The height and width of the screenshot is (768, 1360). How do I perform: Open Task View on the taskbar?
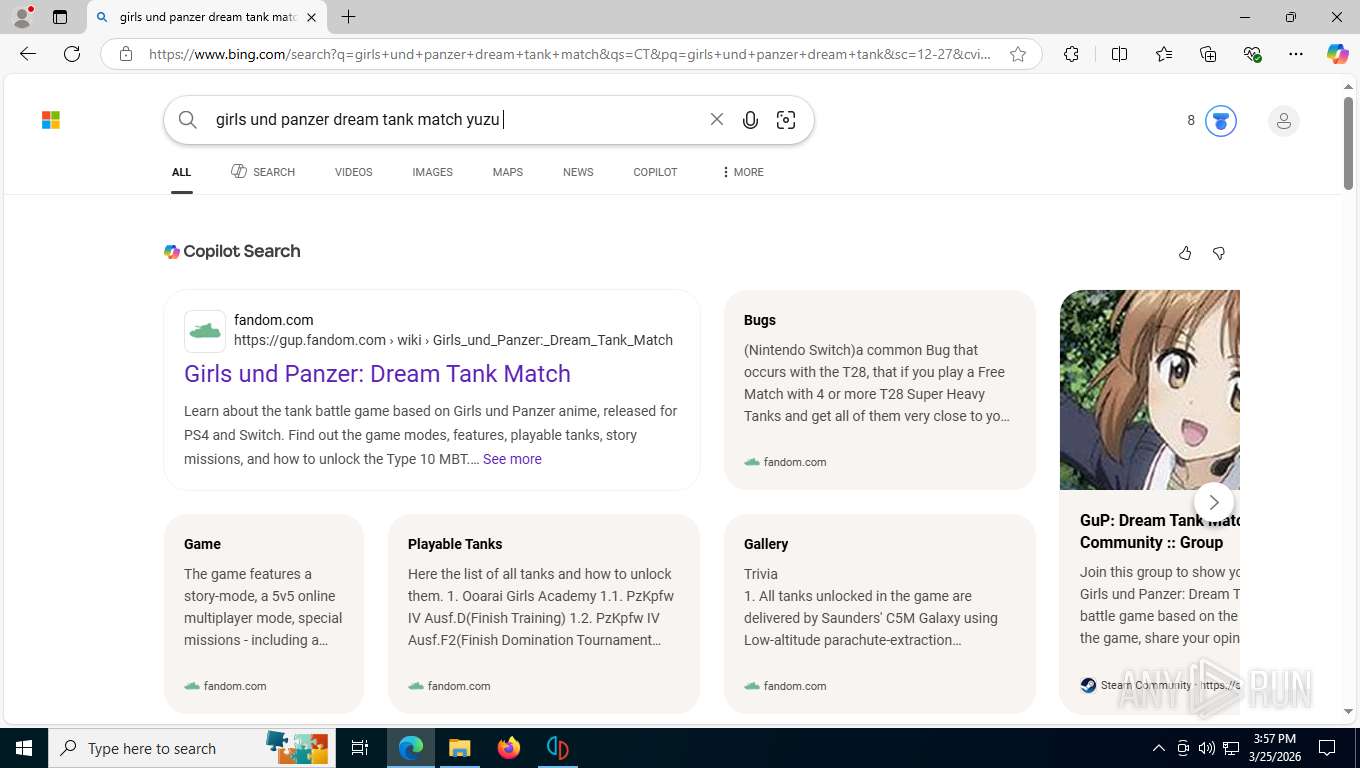360,748
